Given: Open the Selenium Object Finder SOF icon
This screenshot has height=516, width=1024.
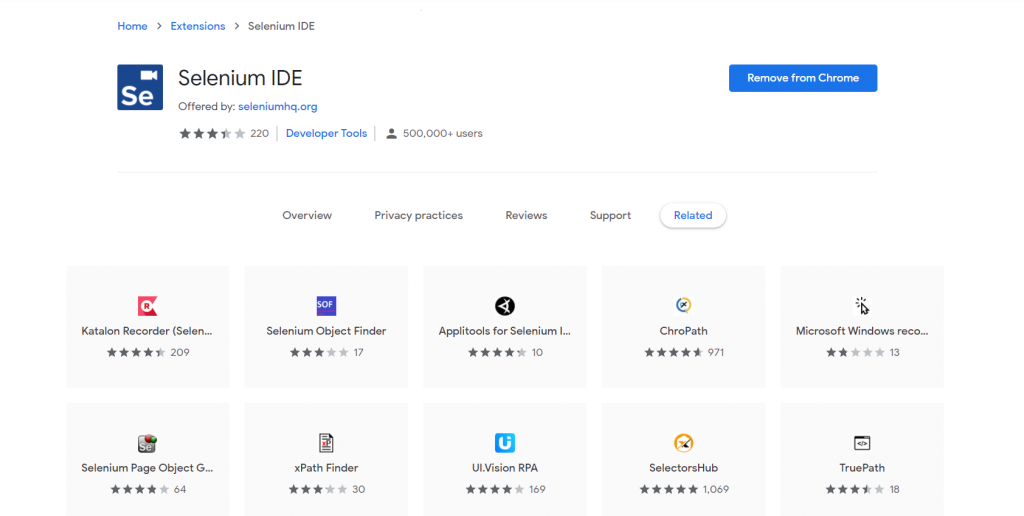Looking at the screenshot, I should click(326, 306).
